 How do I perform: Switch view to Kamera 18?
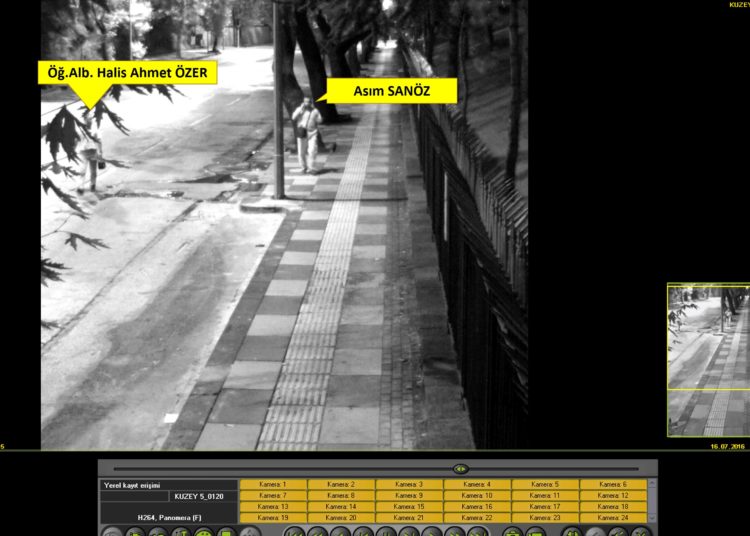tap(613, 507)
